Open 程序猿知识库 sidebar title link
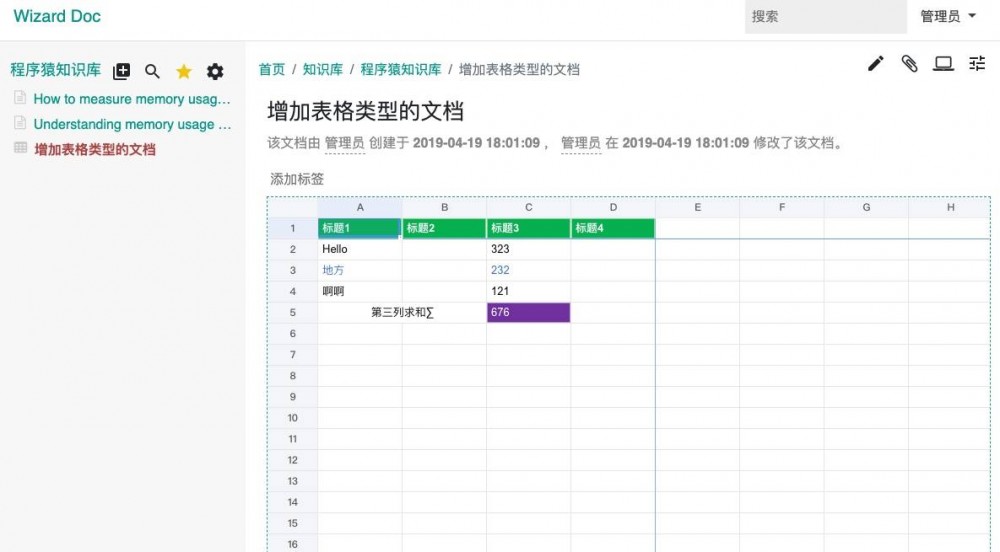1000x552 pixels. pyautogui.click(x=55, y=70)
